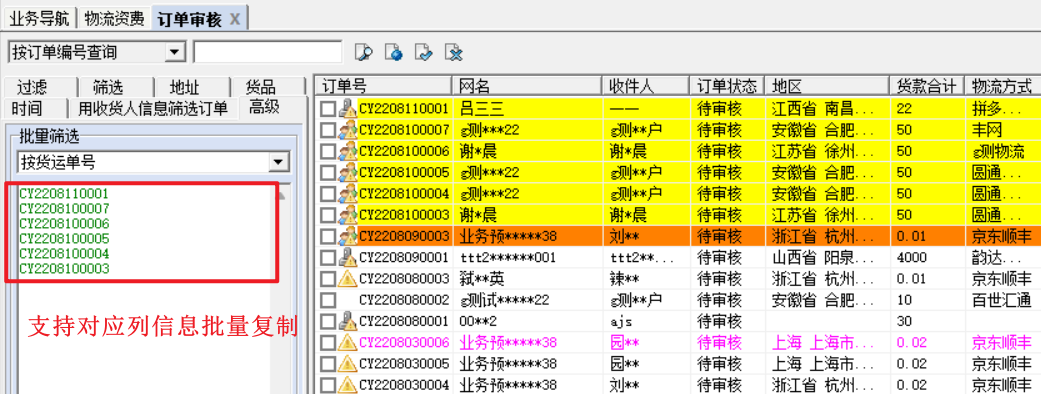Tick checkbox for order CY2208090001
The image size is (1041, 394).
click(328, 258)
